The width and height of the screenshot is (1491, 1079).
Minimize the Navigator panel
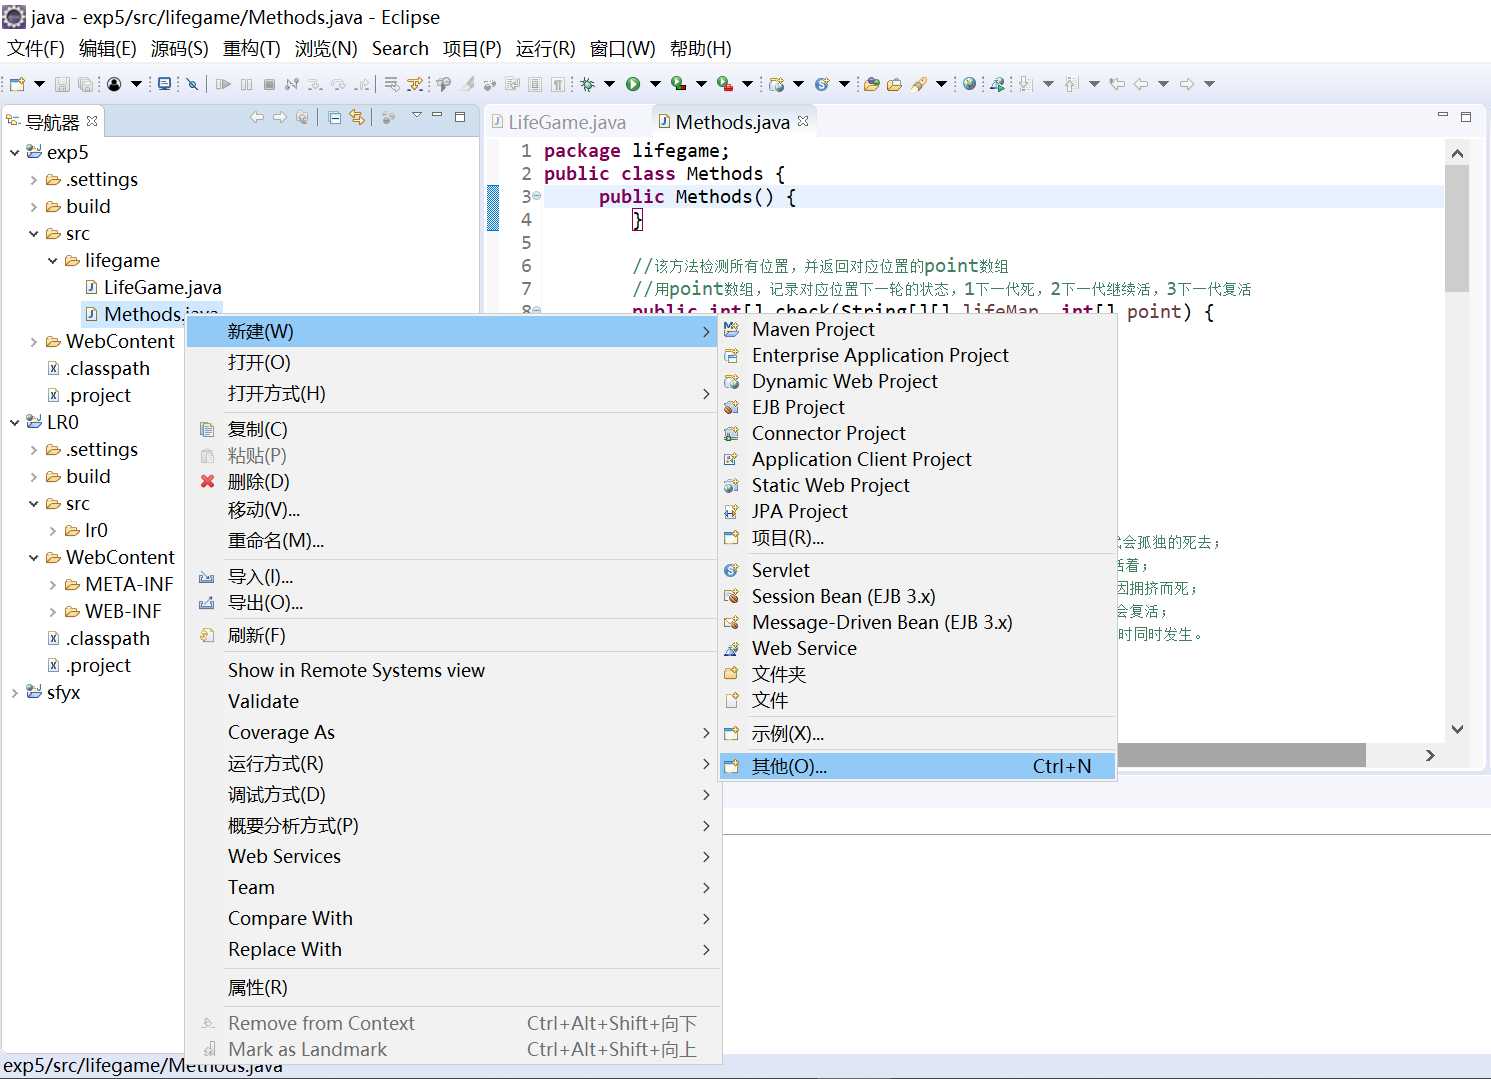click(x=437, y=117)
